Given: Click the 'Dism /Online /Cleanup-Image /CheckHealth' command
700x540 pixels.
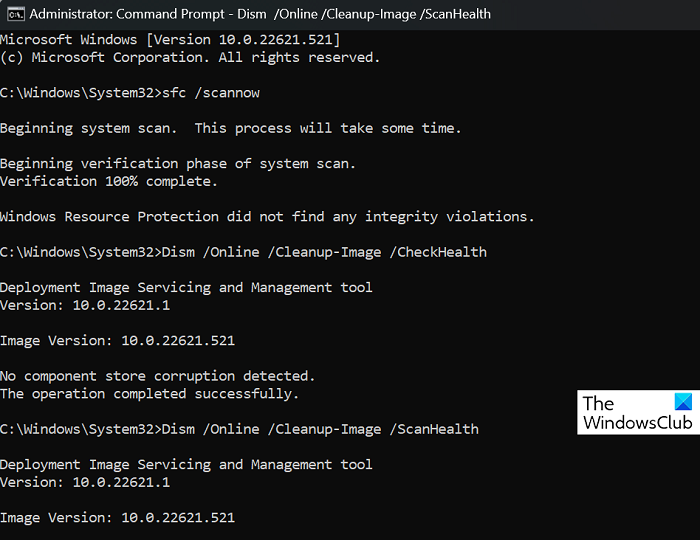Looking at the screenshot, I should pos(323,252).
